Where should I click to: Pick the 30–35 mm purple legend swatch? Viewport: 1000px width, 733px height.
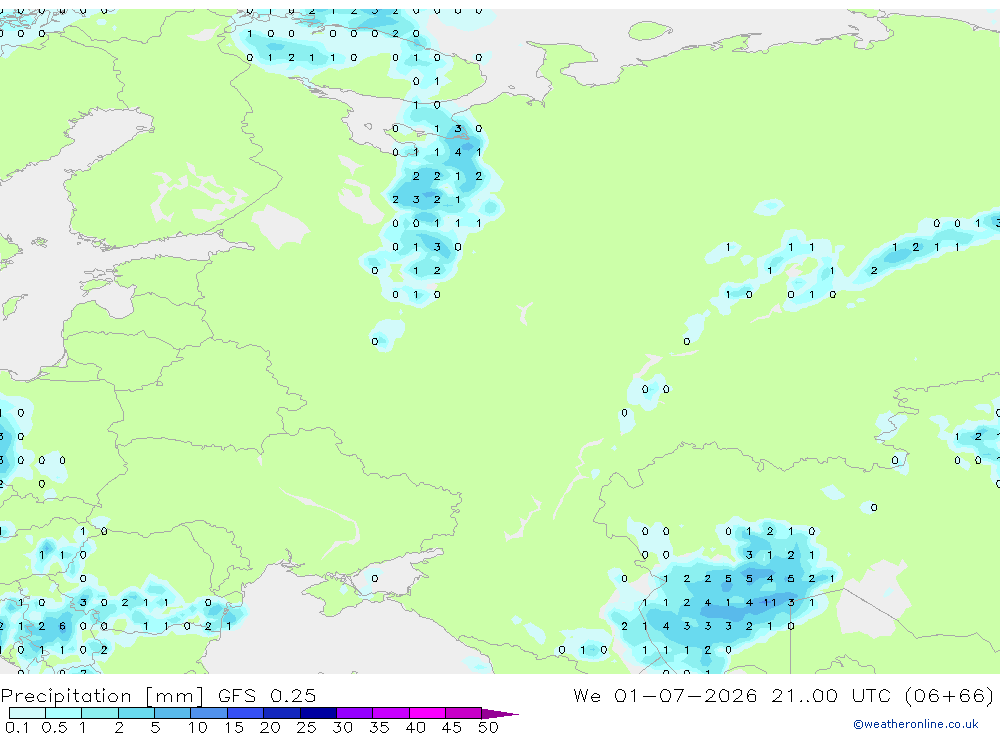(355, 713)
